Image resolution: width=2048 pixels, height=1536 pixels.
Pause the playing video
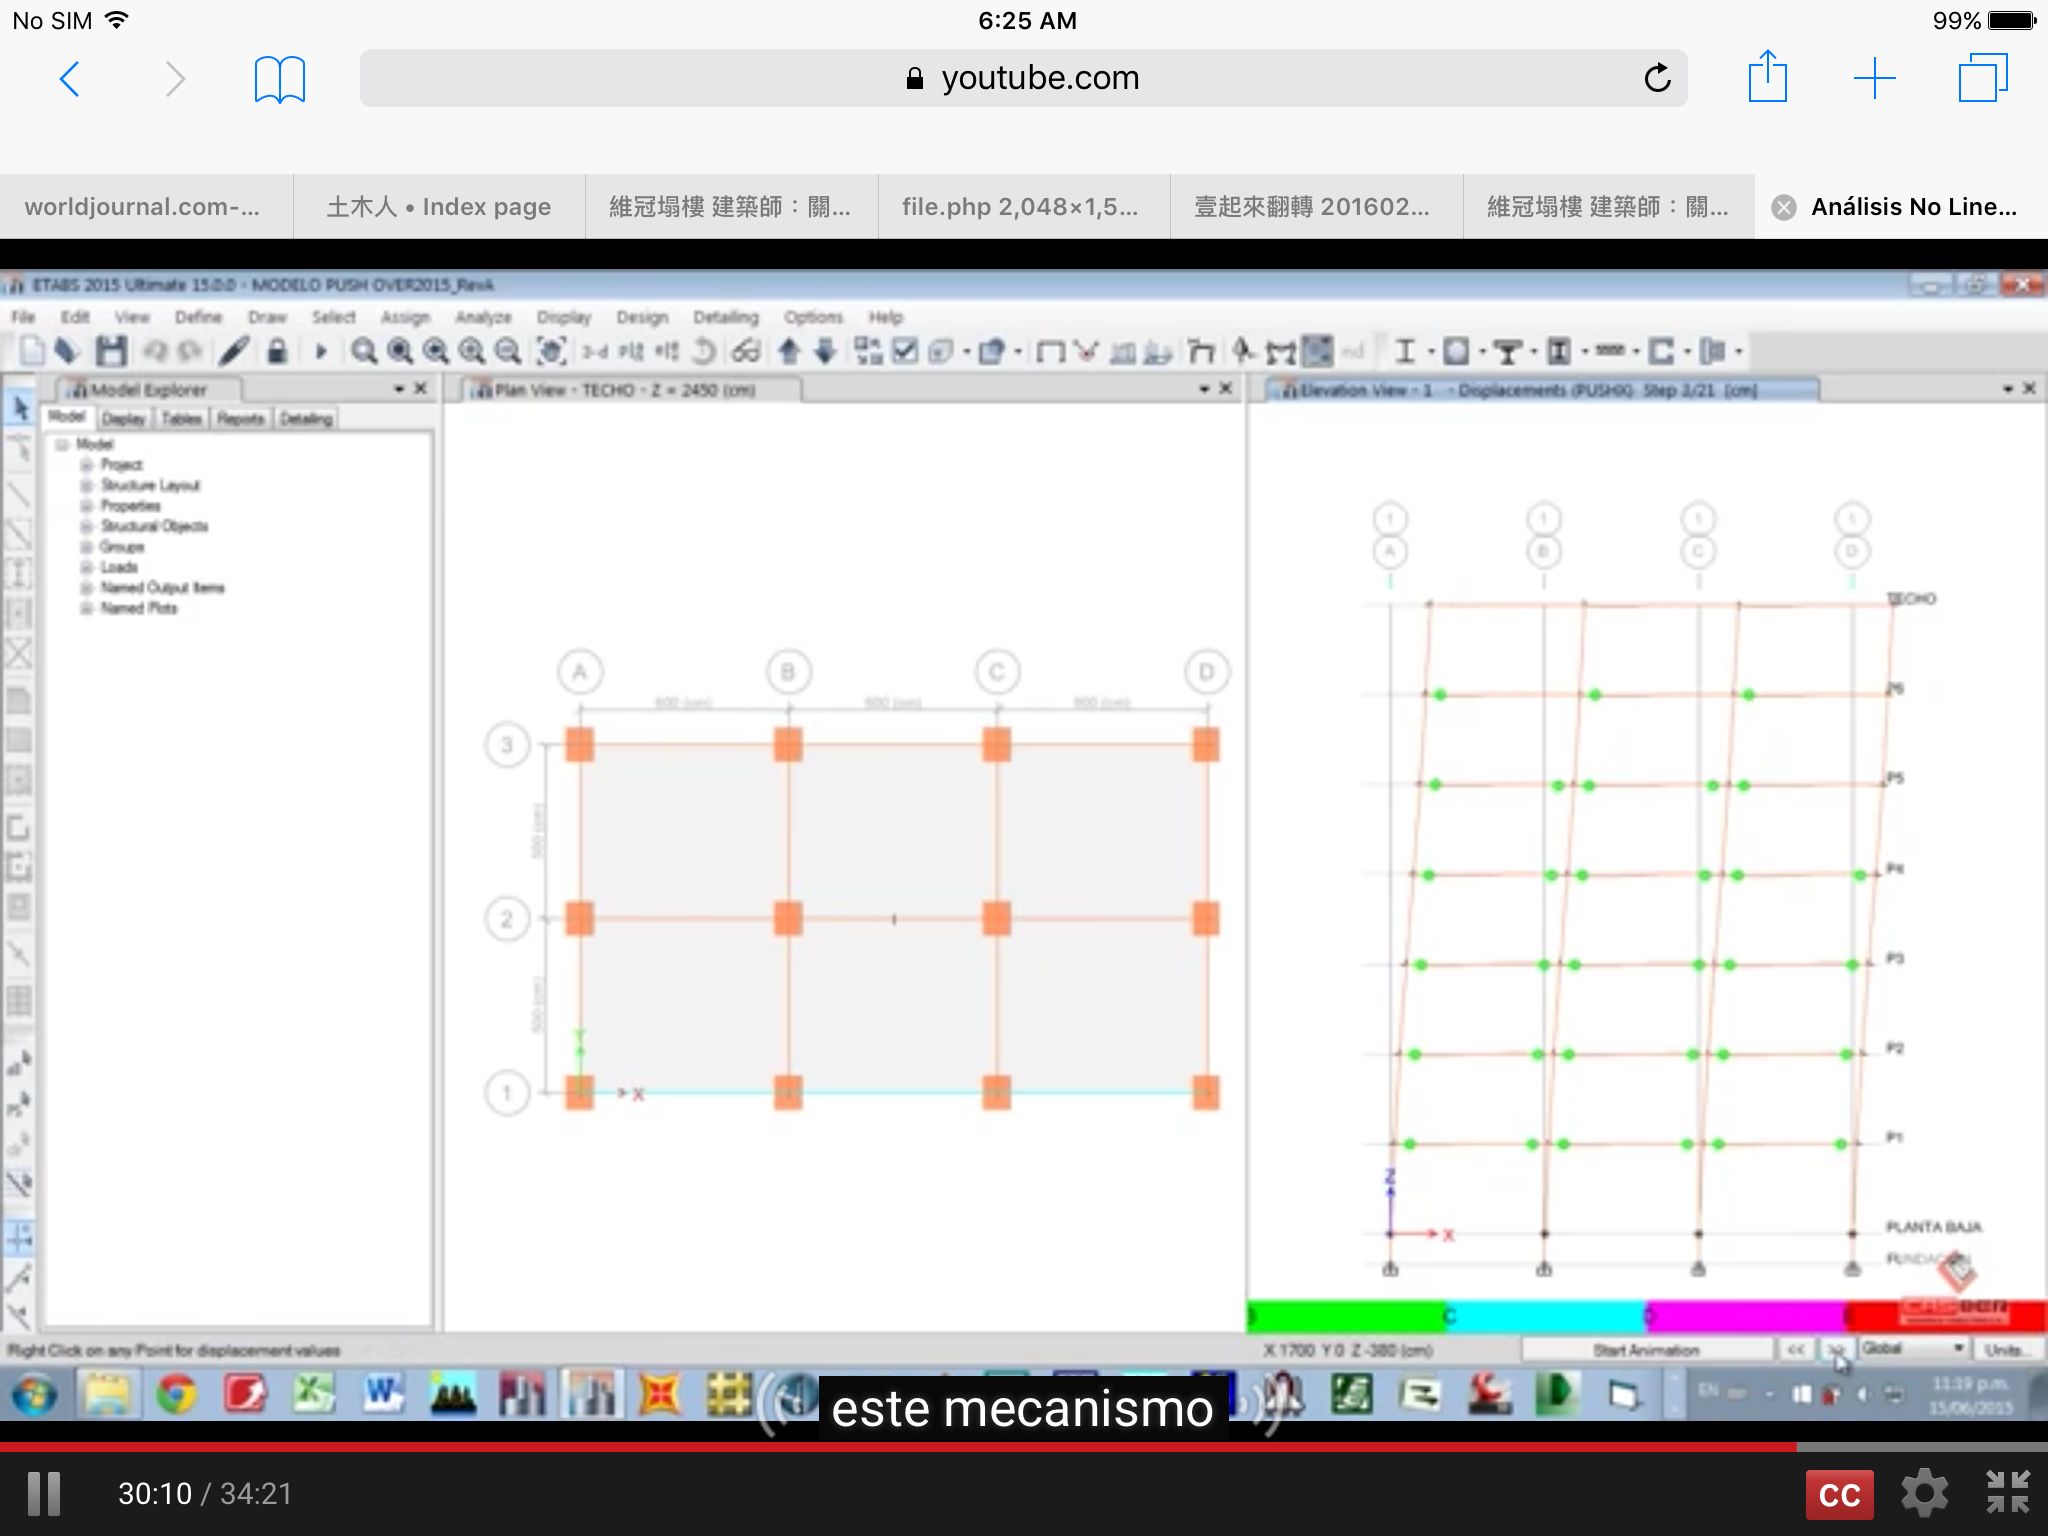[x=44, y=1494]
